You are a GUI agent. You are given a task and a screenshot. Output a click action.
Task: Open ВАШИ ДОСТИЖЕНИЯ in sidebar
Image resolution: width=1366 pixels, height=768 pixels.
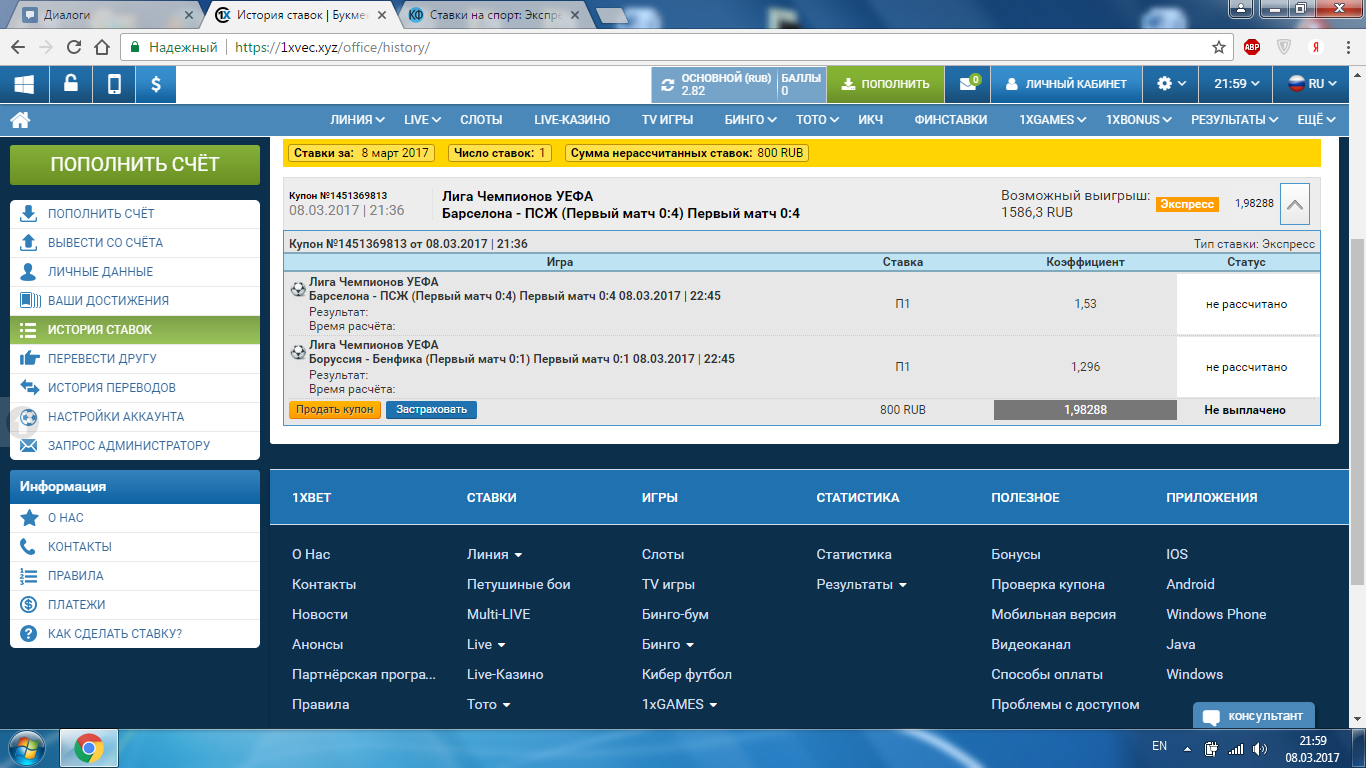tap(135, 300)
